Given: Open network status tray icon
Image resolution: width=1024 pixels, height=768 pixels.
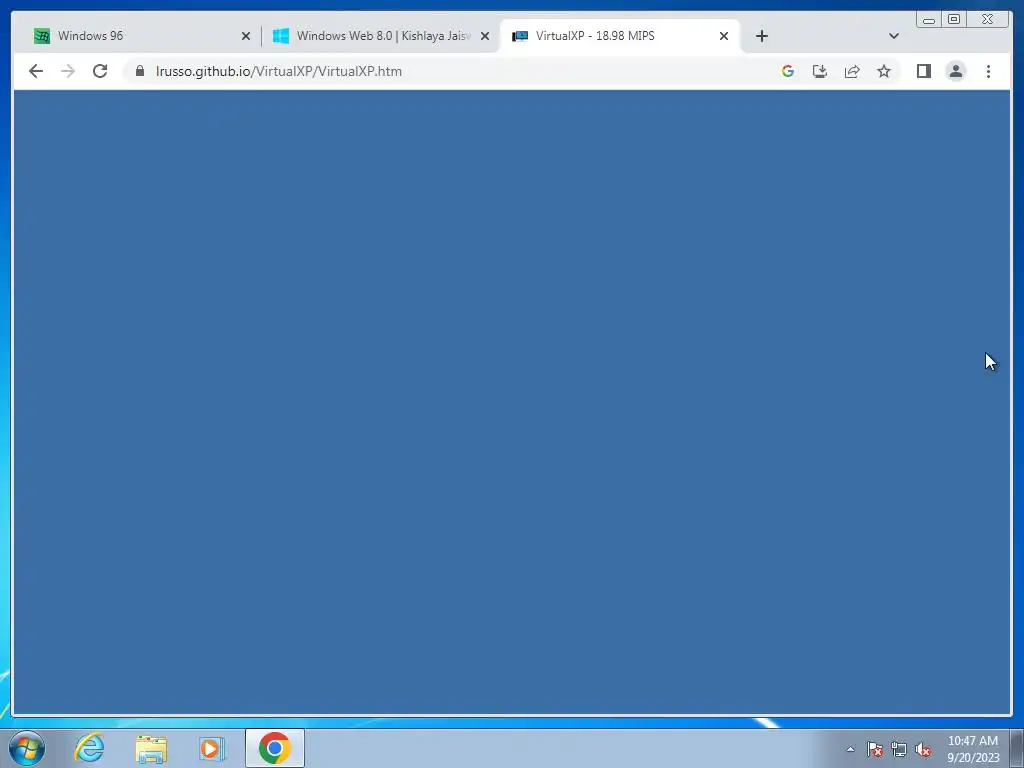Looking at the screenshot, I should coord(899,749).
